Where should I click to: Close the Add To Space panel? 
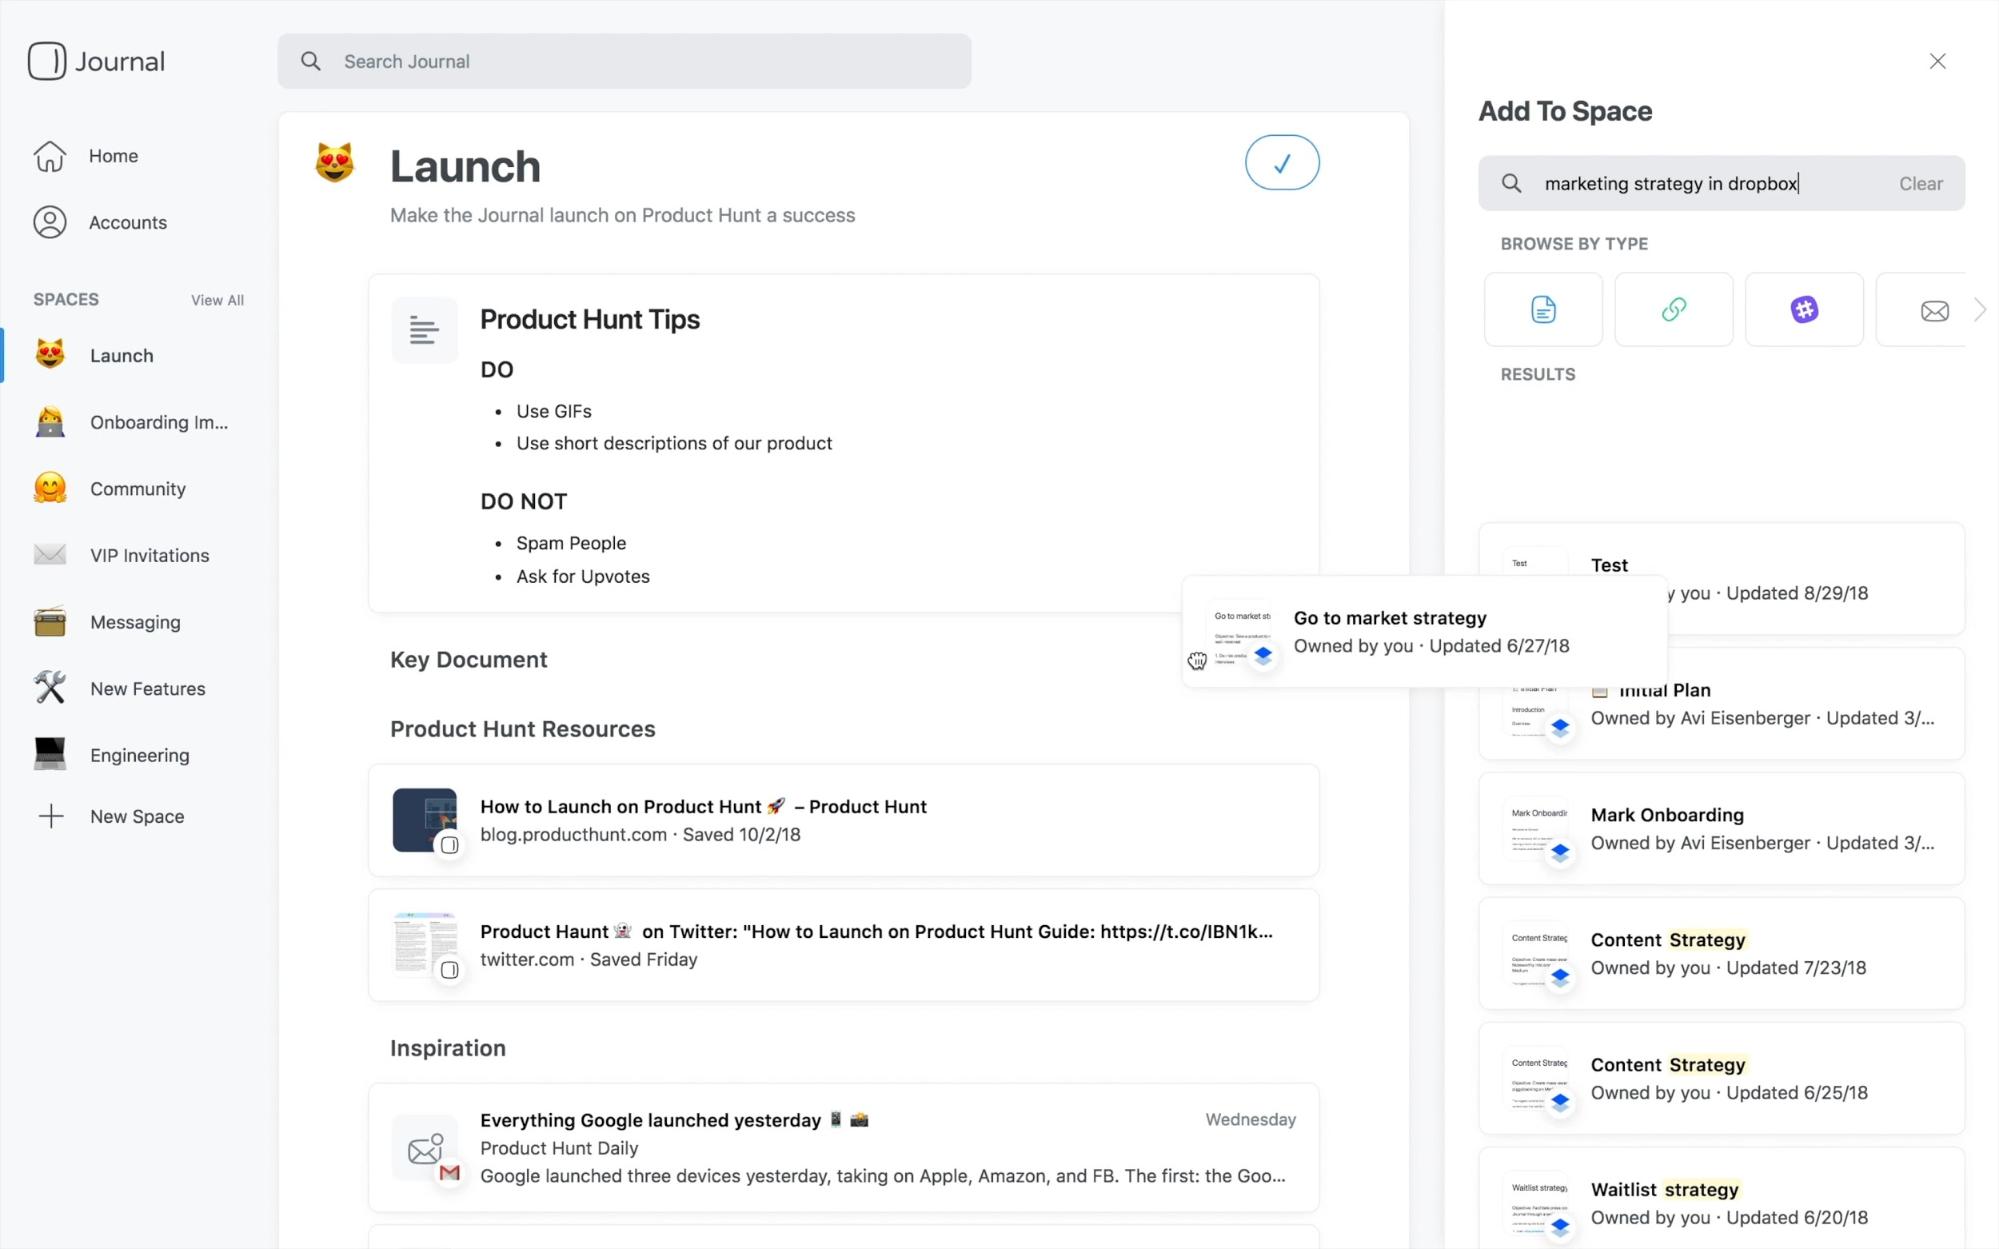pos(1937,61)
